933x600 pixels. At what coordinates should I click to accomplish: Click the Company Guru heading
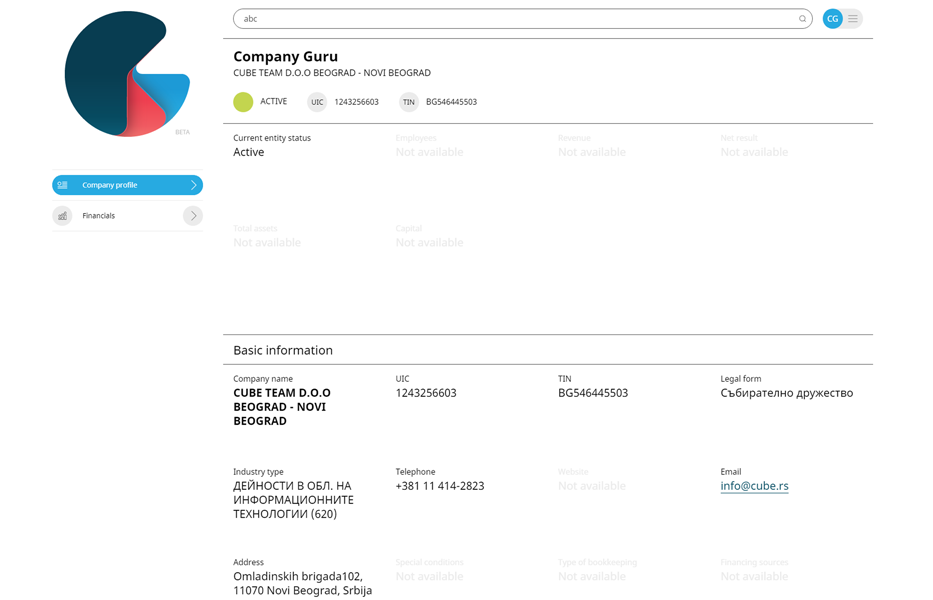click(286, 57)
